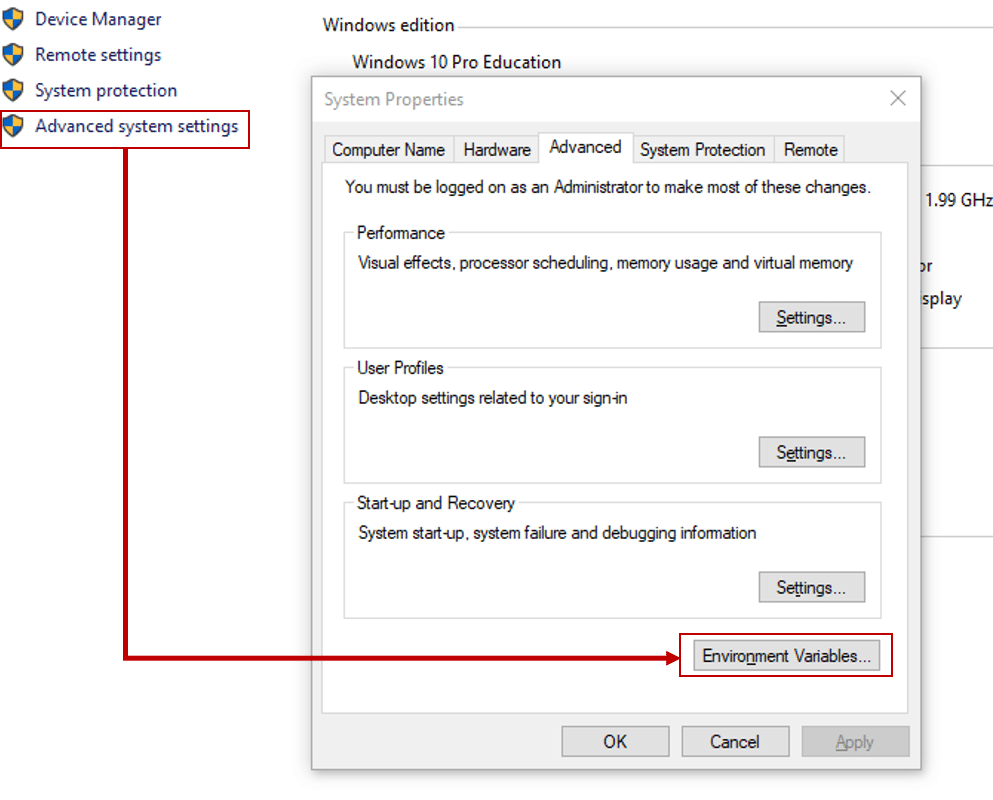Image resolution: width=993 pixels, height=800 pixels.
Task: Open Device Manager
Action: pyautogui.click(x=98, y=18)
